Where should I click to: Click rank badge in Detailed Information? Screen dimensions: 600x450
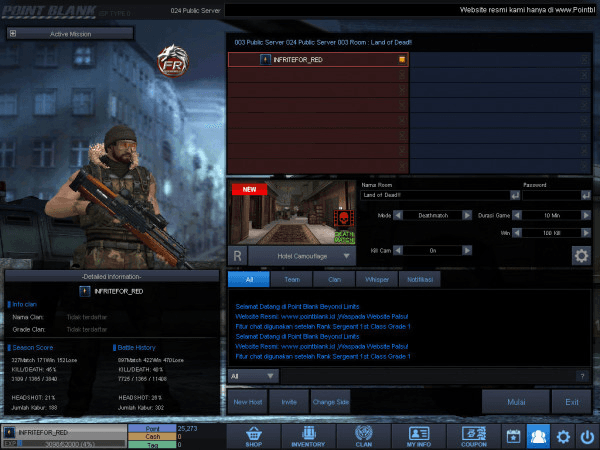tap(85, 291)
